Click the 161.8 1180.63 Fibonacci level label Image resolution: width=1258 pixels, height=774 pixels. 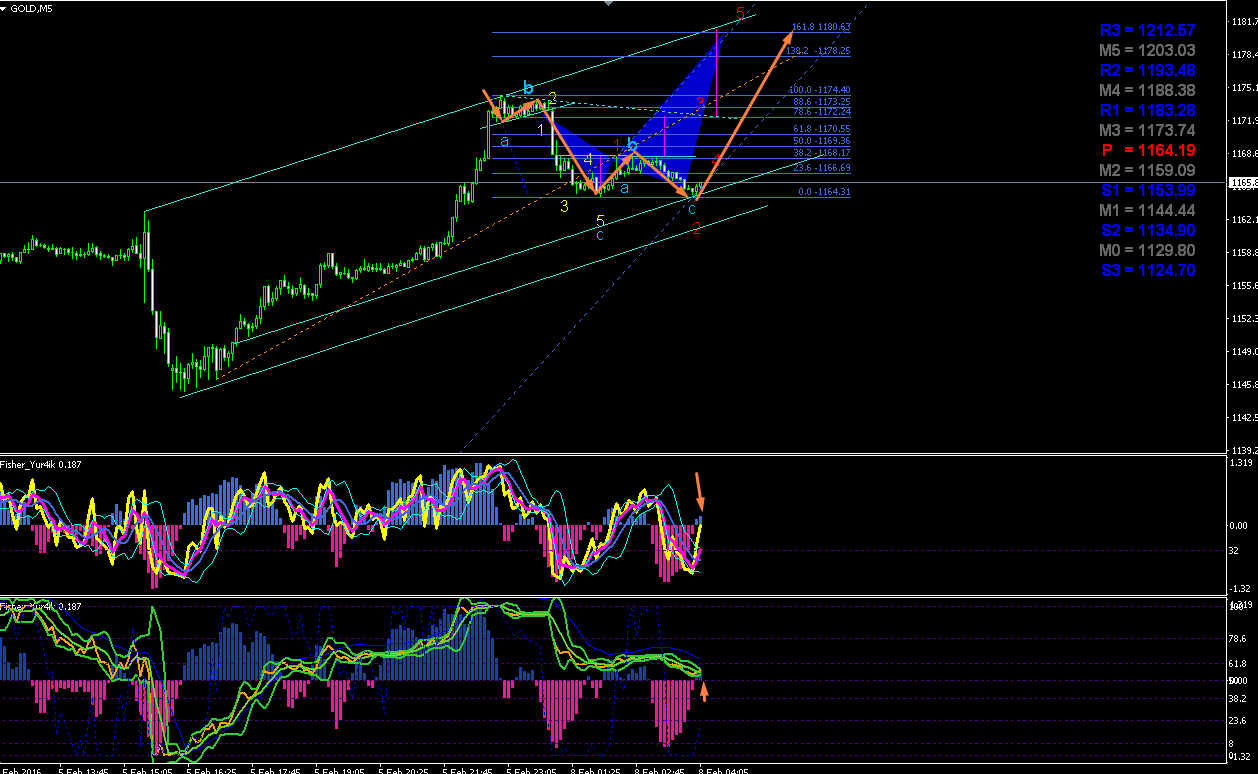click(820, 27)
